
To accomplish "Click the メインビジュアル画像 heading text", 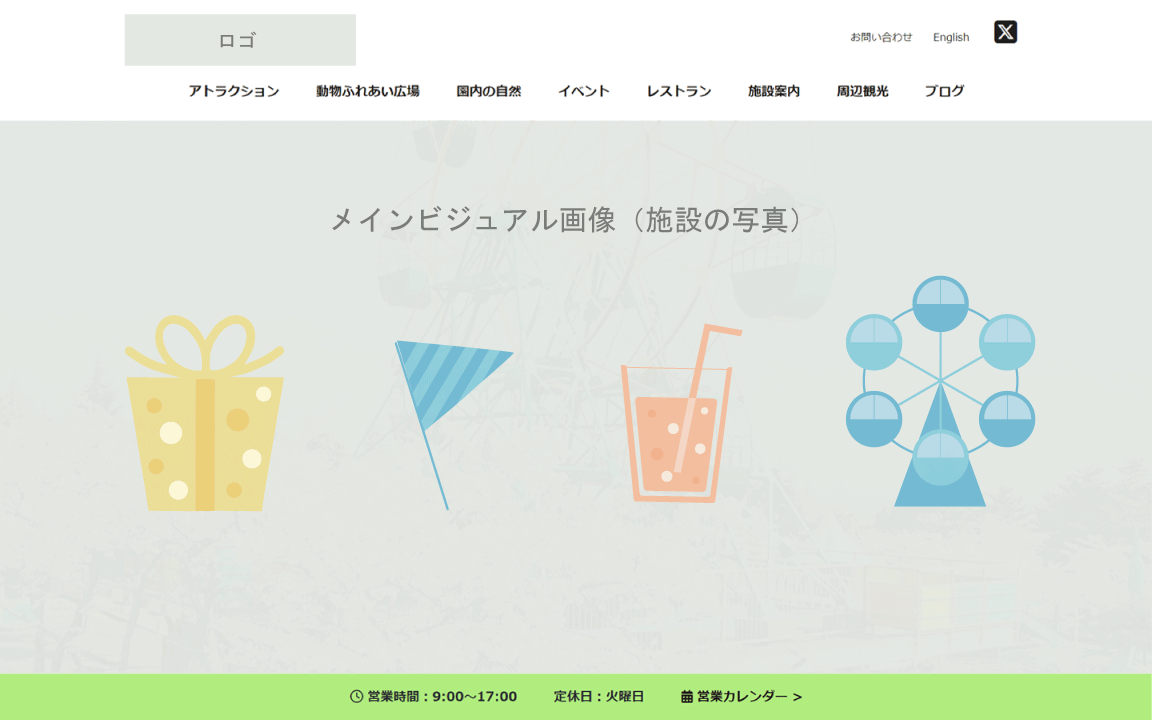I will (x=567, y=220).
